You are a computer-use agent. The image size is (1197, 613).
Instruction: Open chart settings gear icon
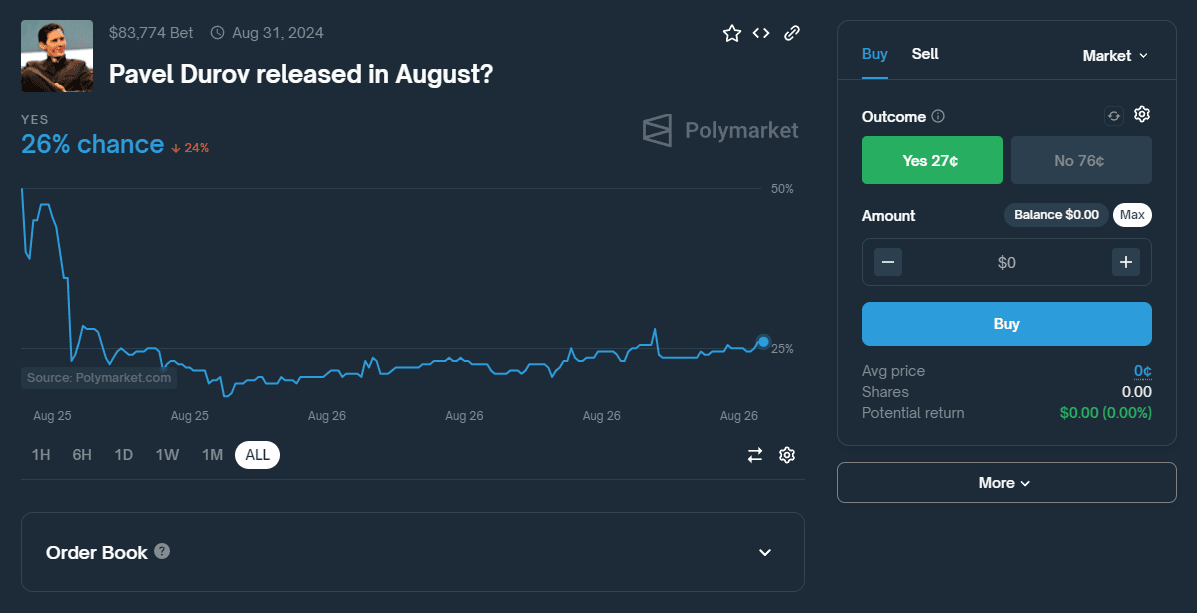[x=787, y=455]
